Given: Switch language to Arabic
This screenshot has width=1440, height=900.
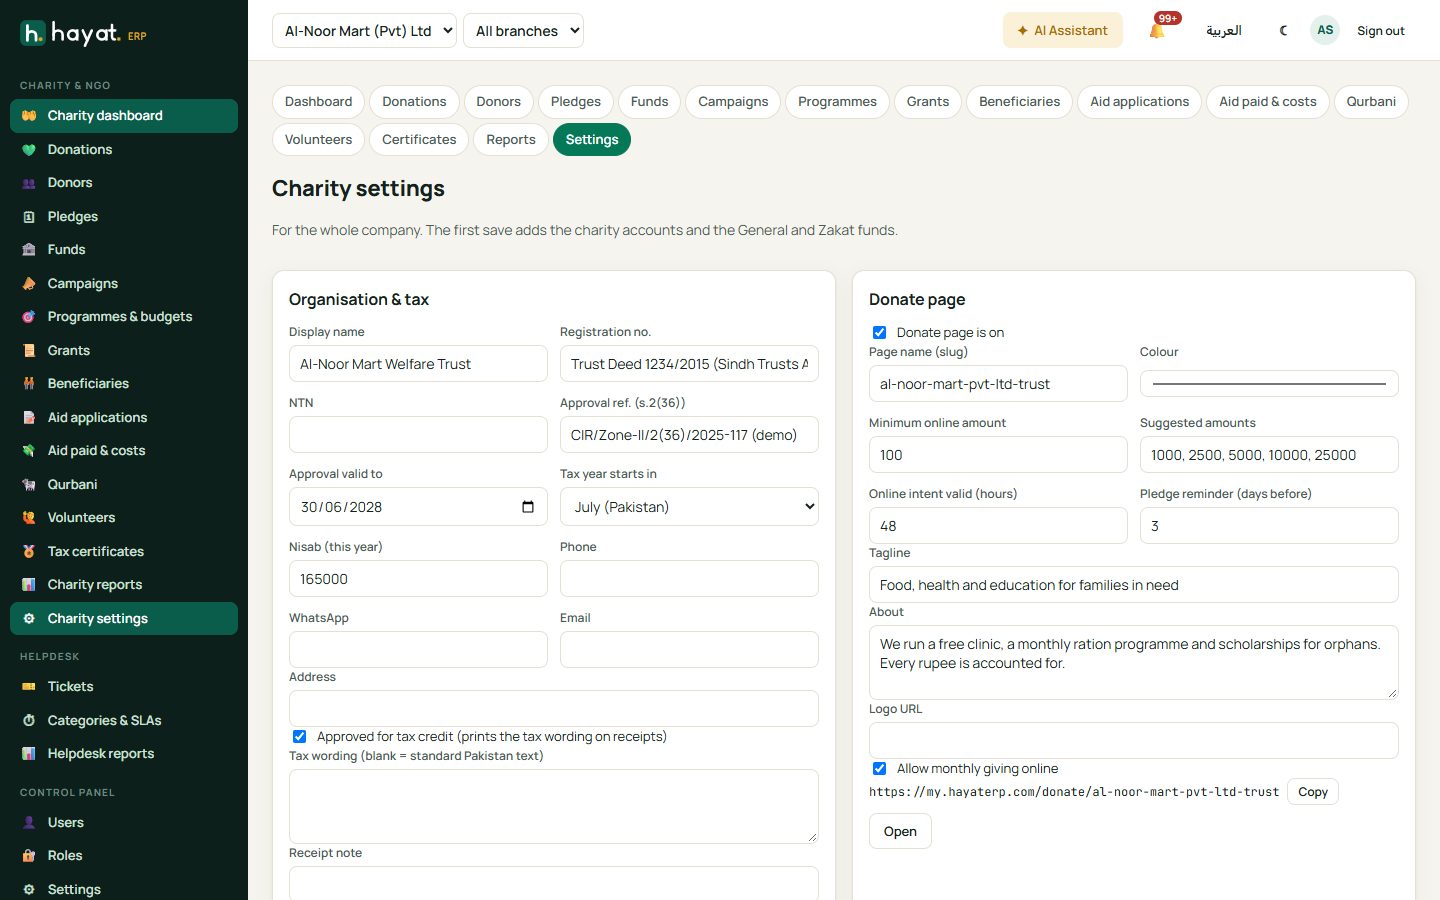Looking at the screenshot, I should coord(1224,31).
